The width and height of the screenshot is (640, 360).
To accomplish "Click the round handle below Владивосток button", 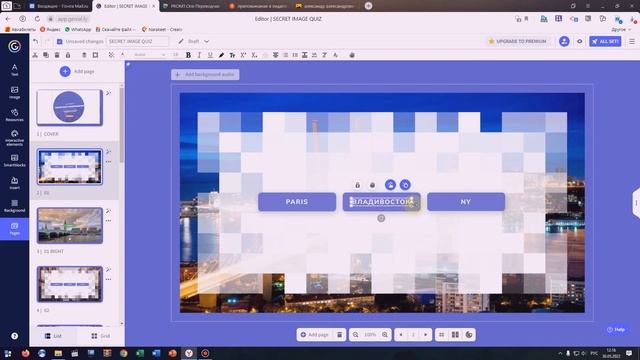I will click(x=381, y=218).
